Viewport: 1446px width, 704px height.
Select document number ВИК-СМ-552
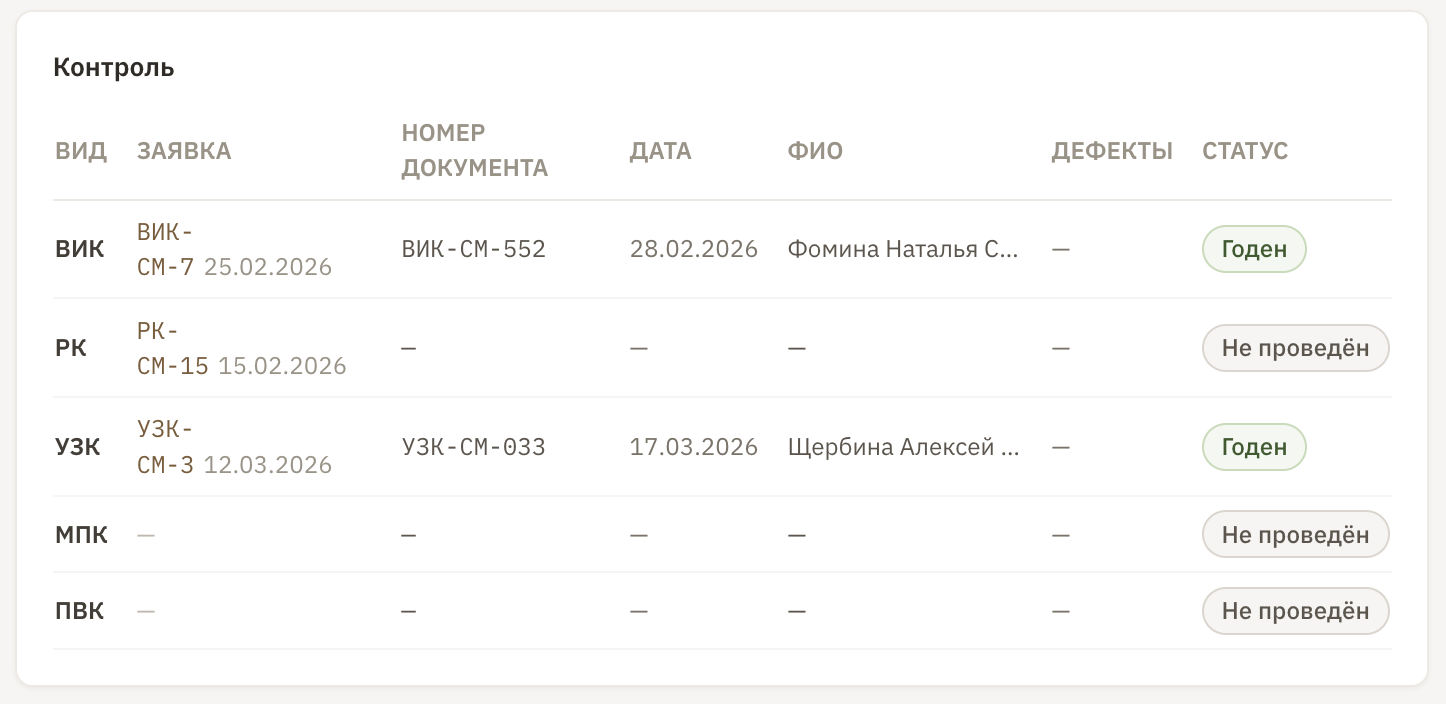click(x=474, y=249)
